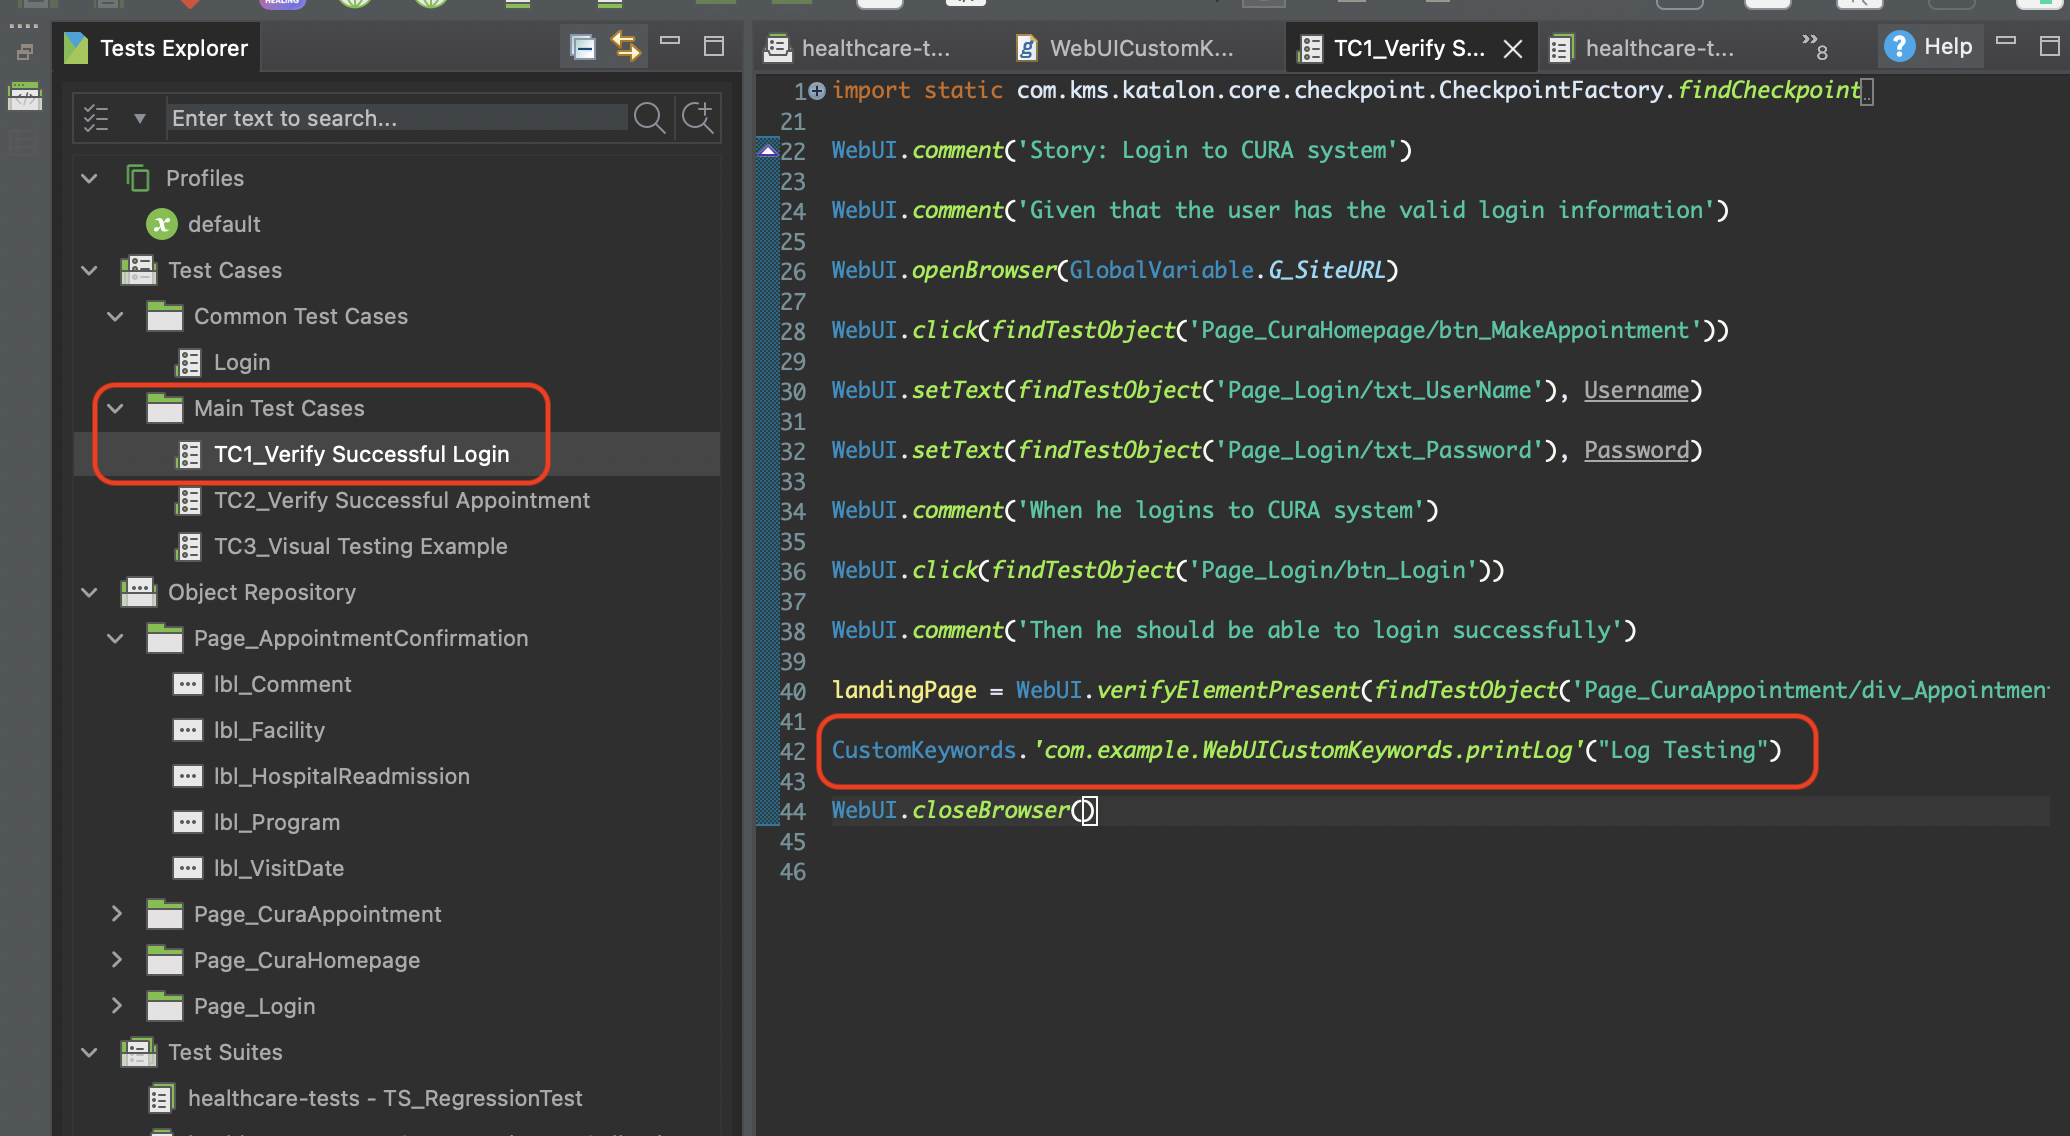2070x1136 pixels.
Task: Click the Enter text to search field
Action: pyautogui.click(x=398, y=118)
